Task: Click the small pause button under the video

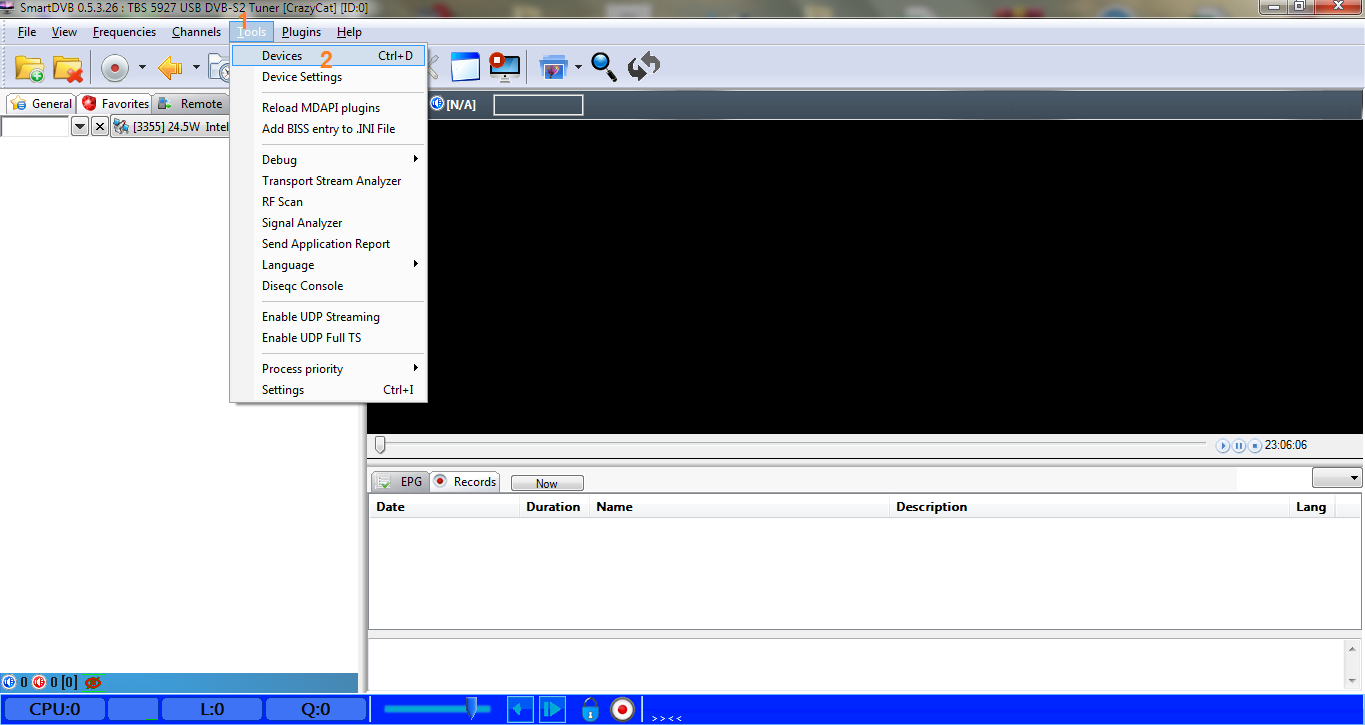Action: [x=1239, y=446]
